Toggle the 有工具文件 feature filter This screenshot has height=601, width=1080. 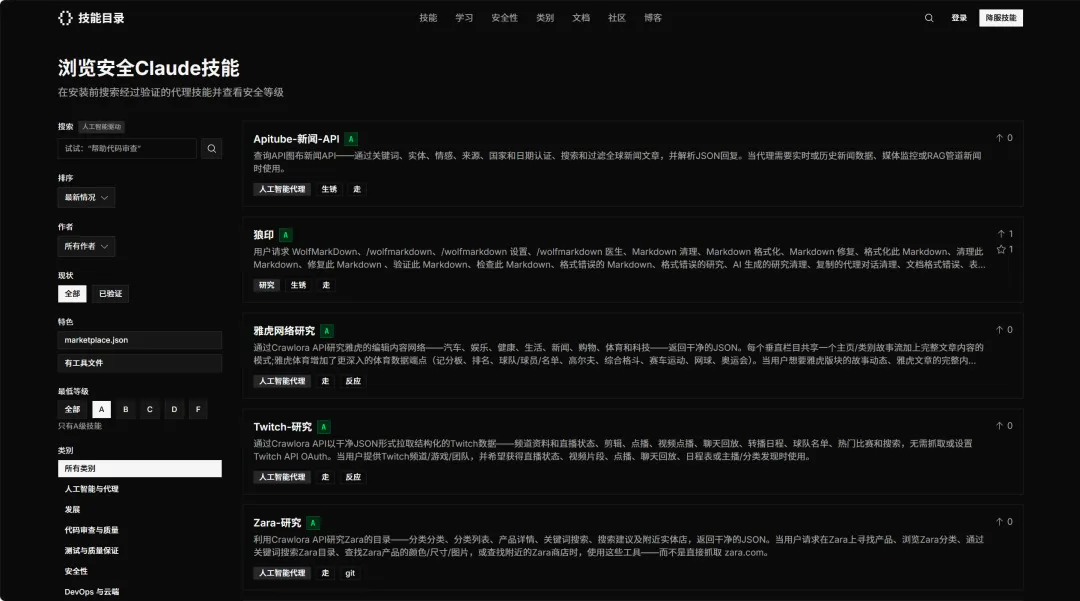(x=140, y=363)
